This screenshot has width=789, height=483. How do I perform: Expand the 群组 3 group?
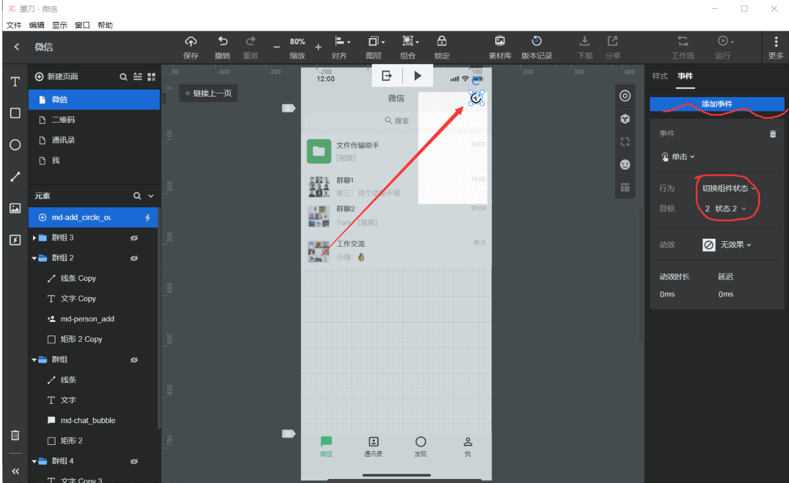coord(34,237)
